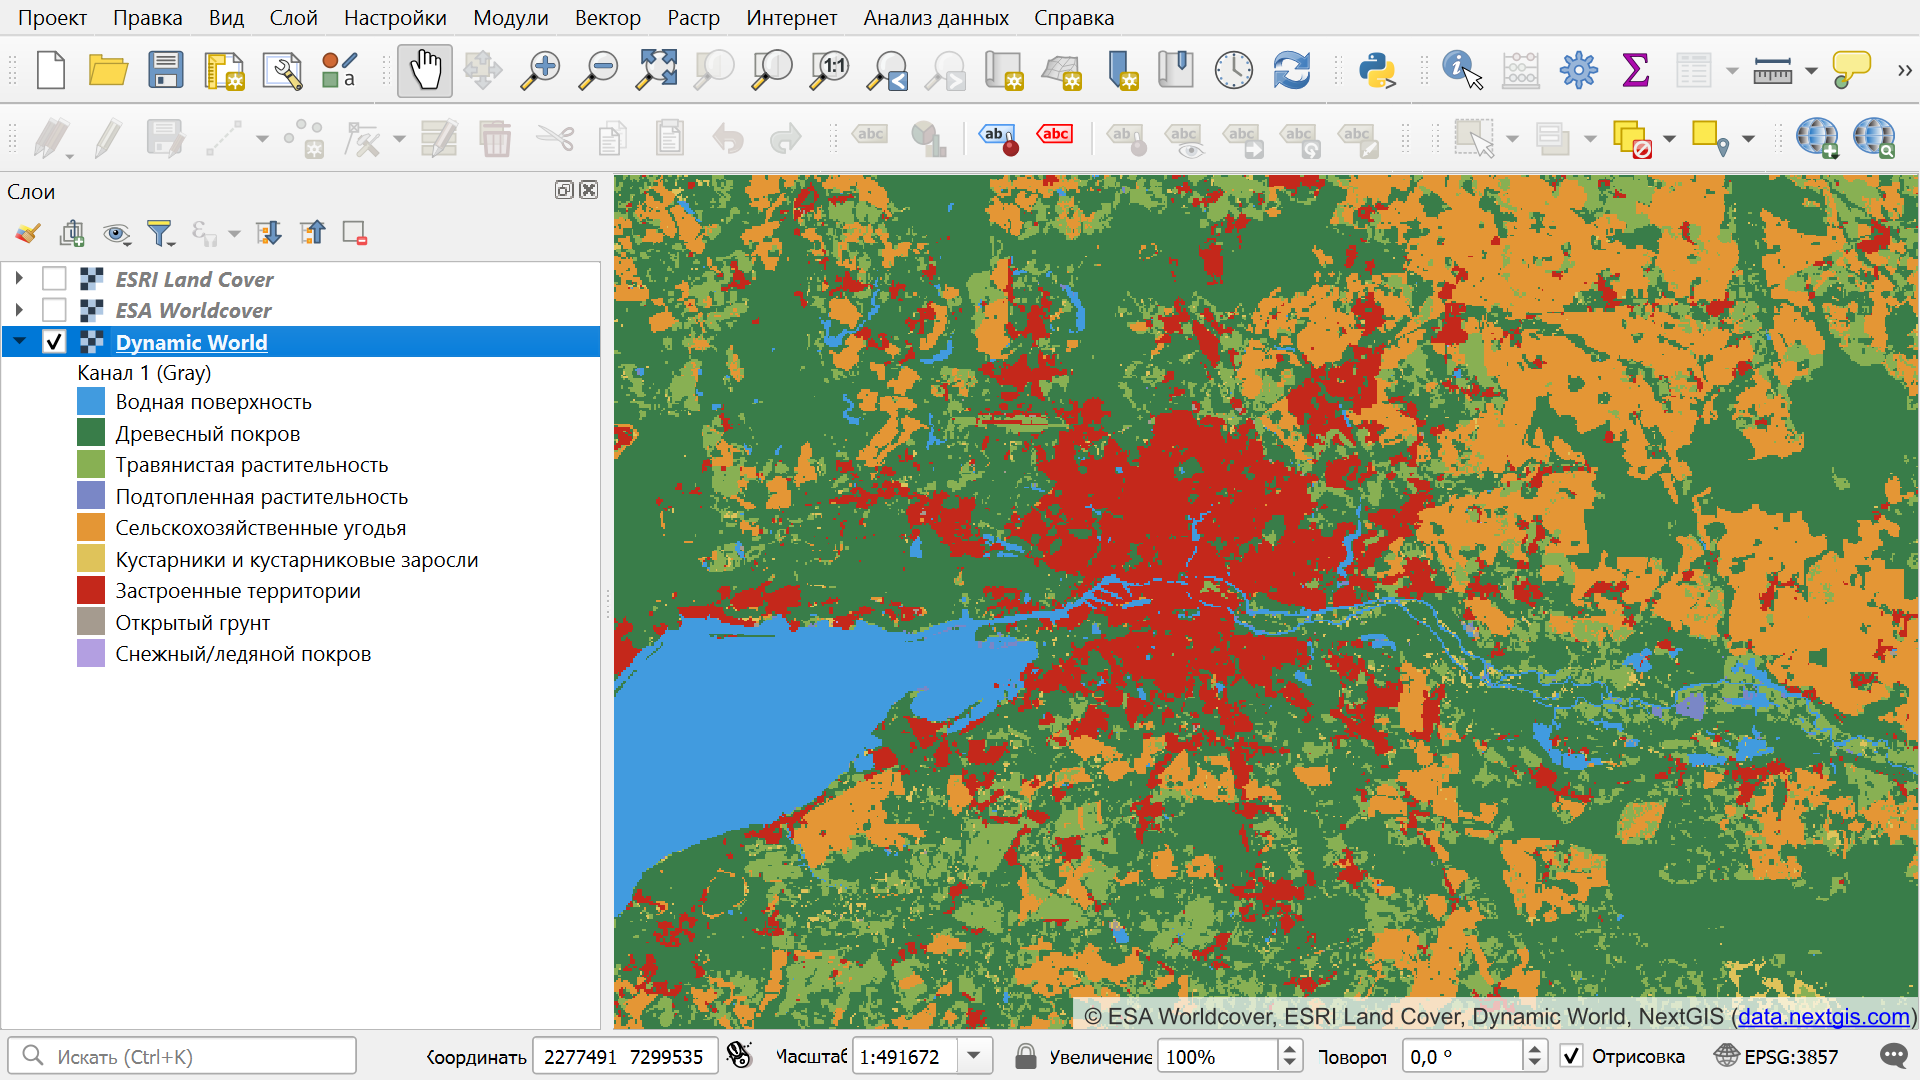Open the Растр menu
This screenshot has width=1920, height=1080.
coord(693,18)
